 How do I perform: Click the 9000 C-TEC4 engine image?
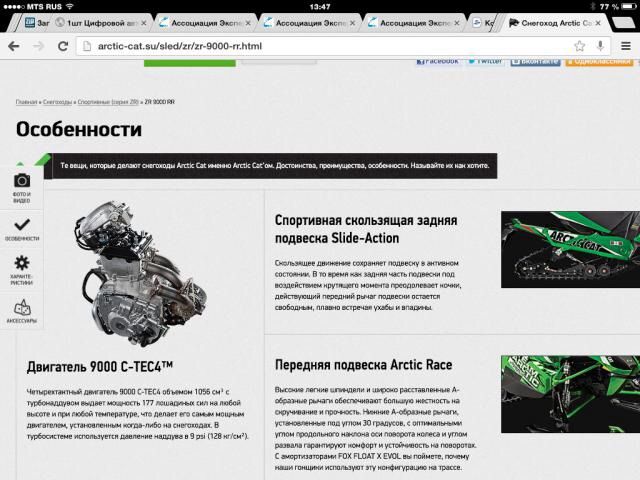141,273
